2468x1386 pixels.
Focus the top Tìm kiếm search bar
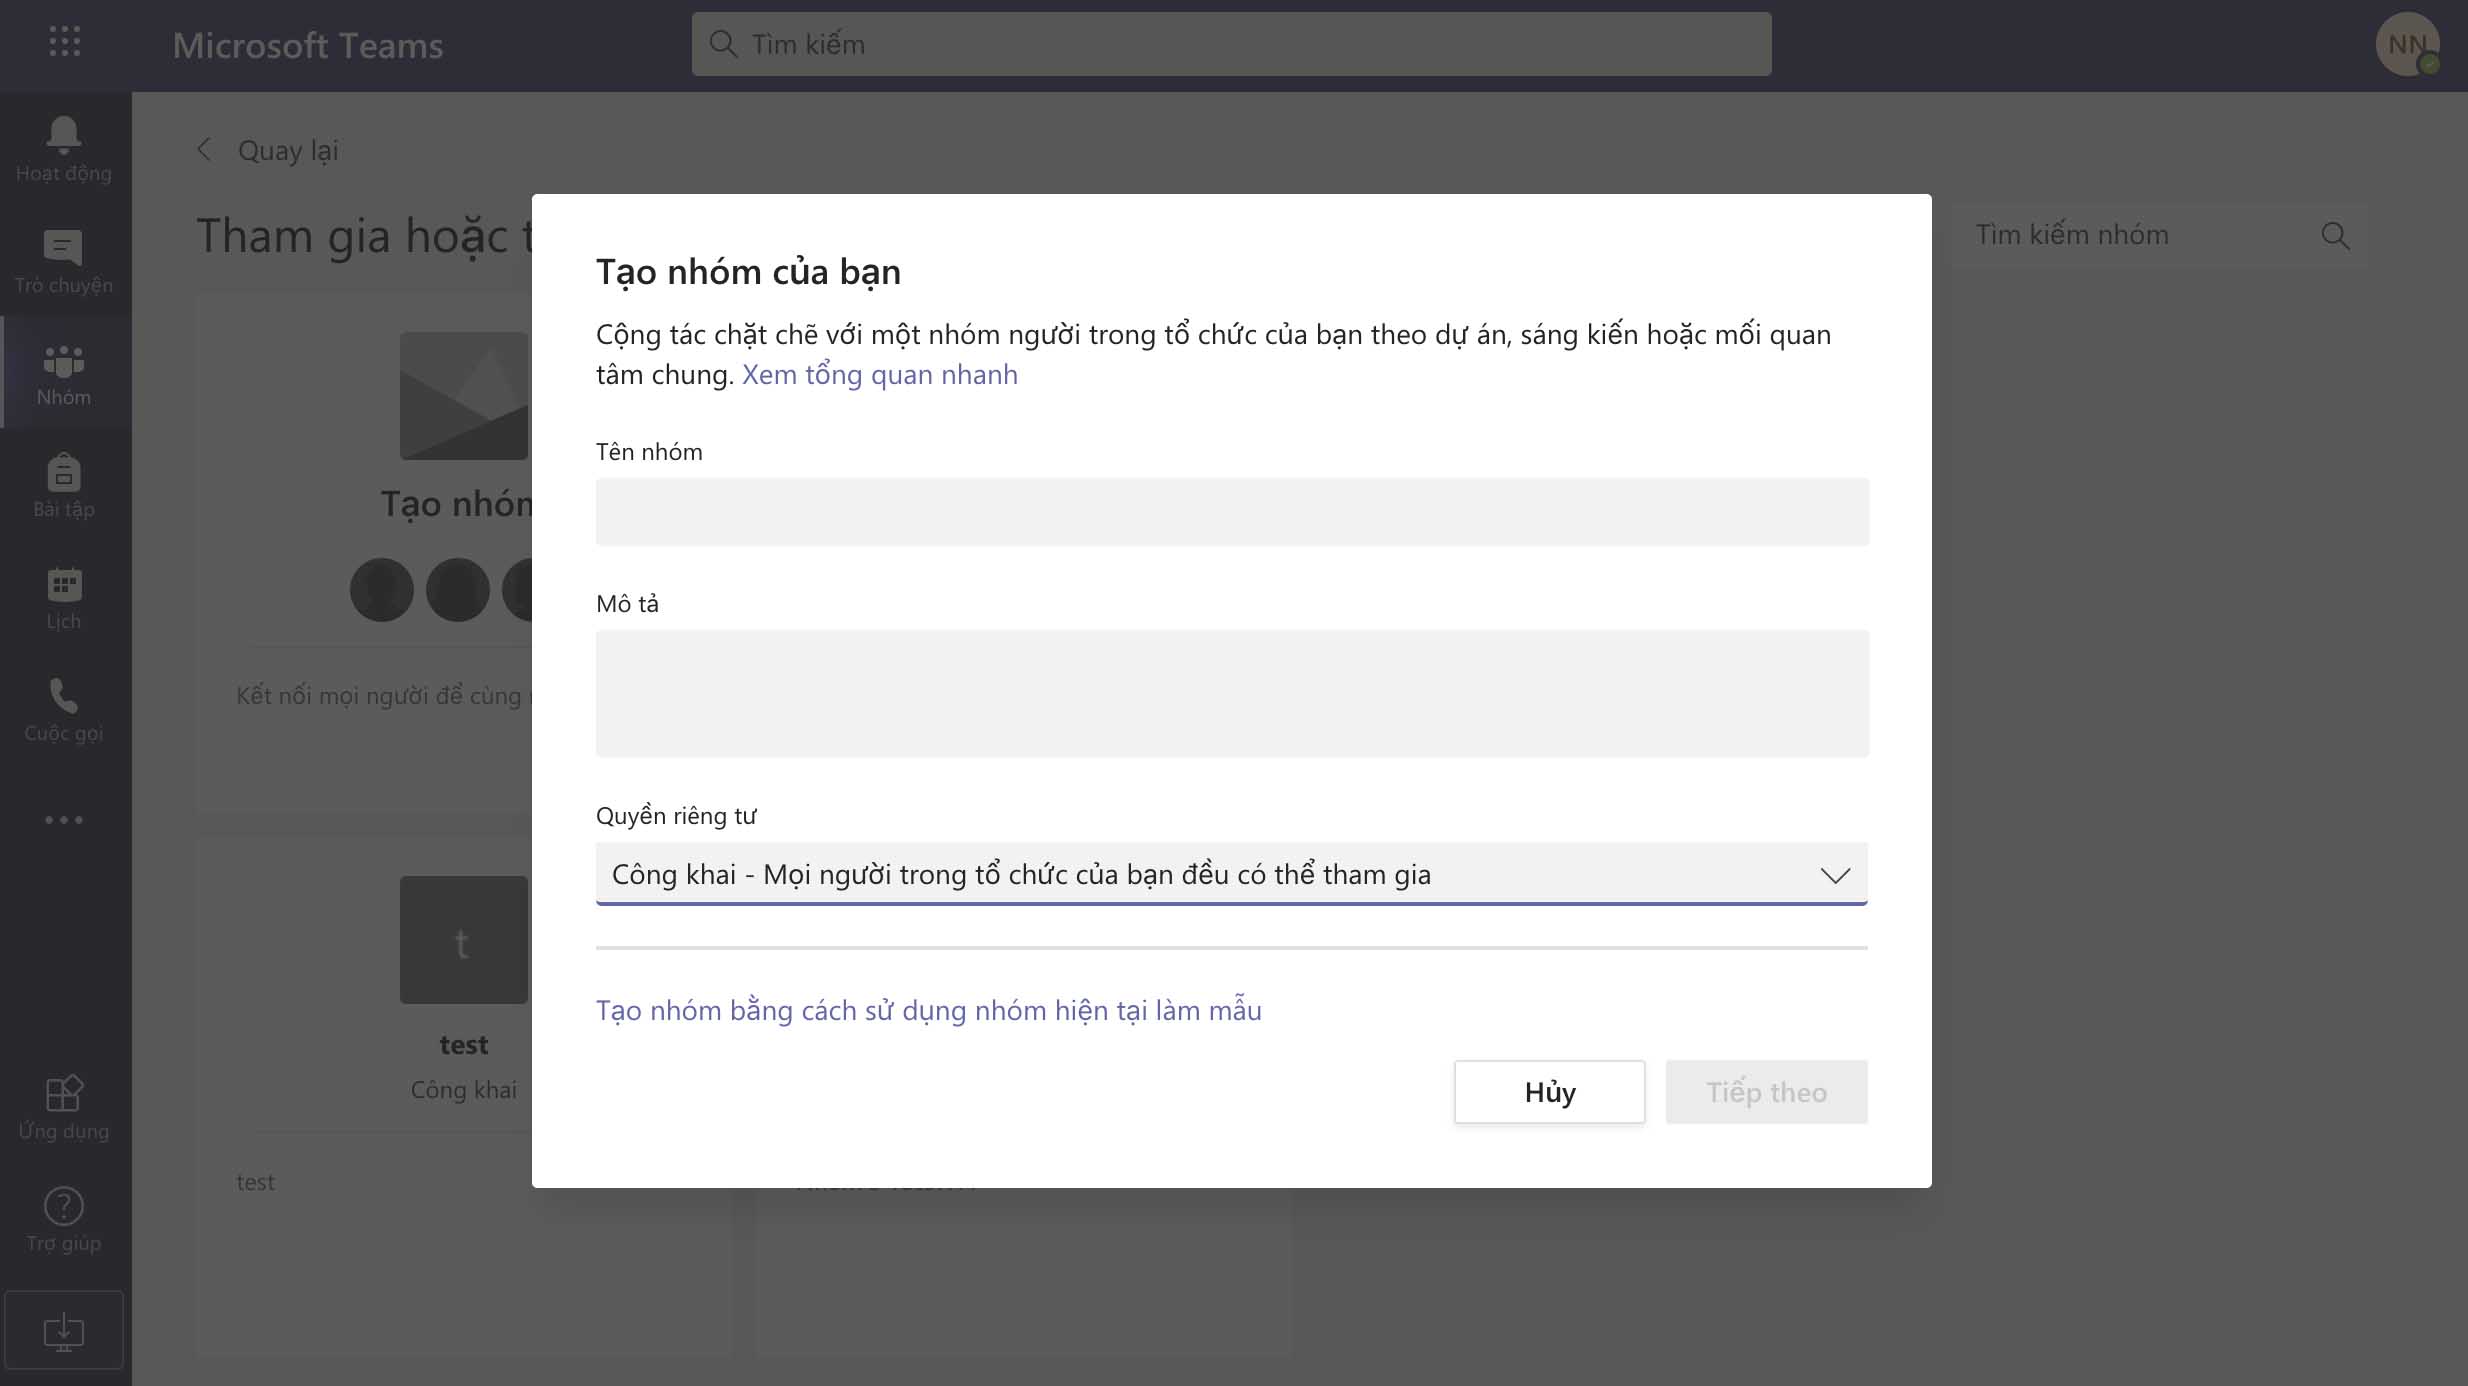1231,44
